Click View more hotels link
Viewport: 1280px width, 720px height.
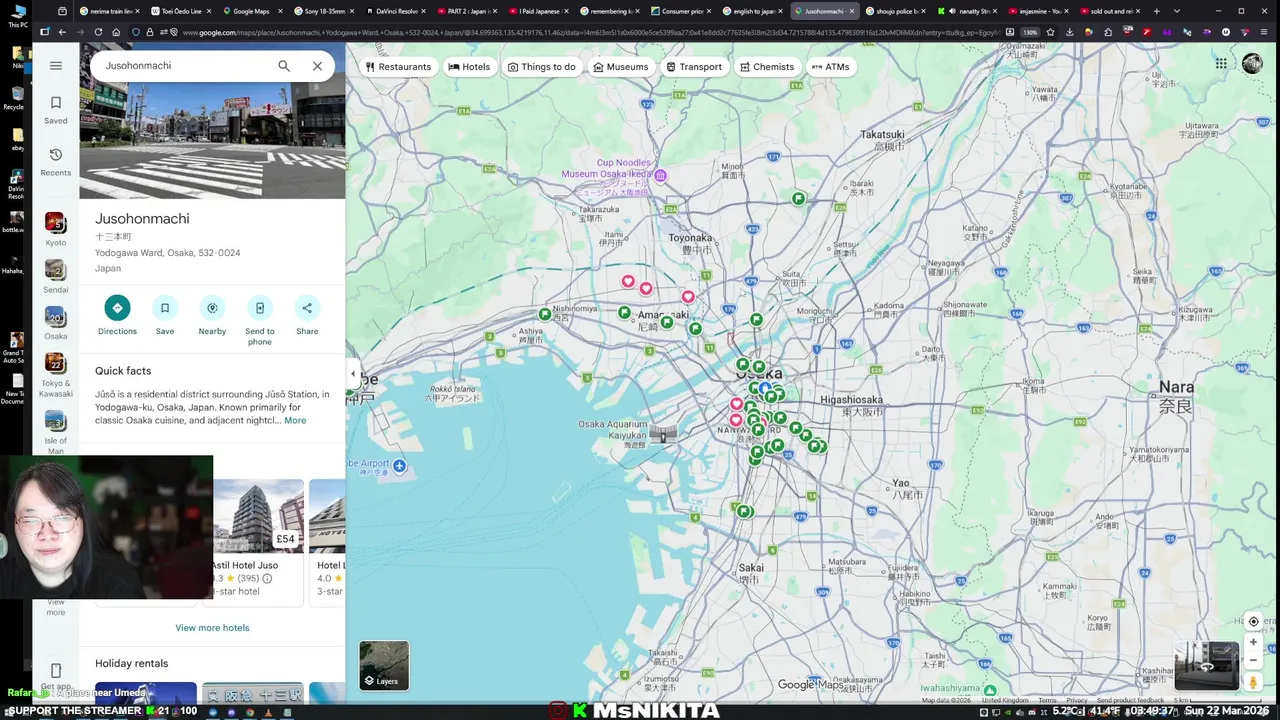[x=212, y=628]
